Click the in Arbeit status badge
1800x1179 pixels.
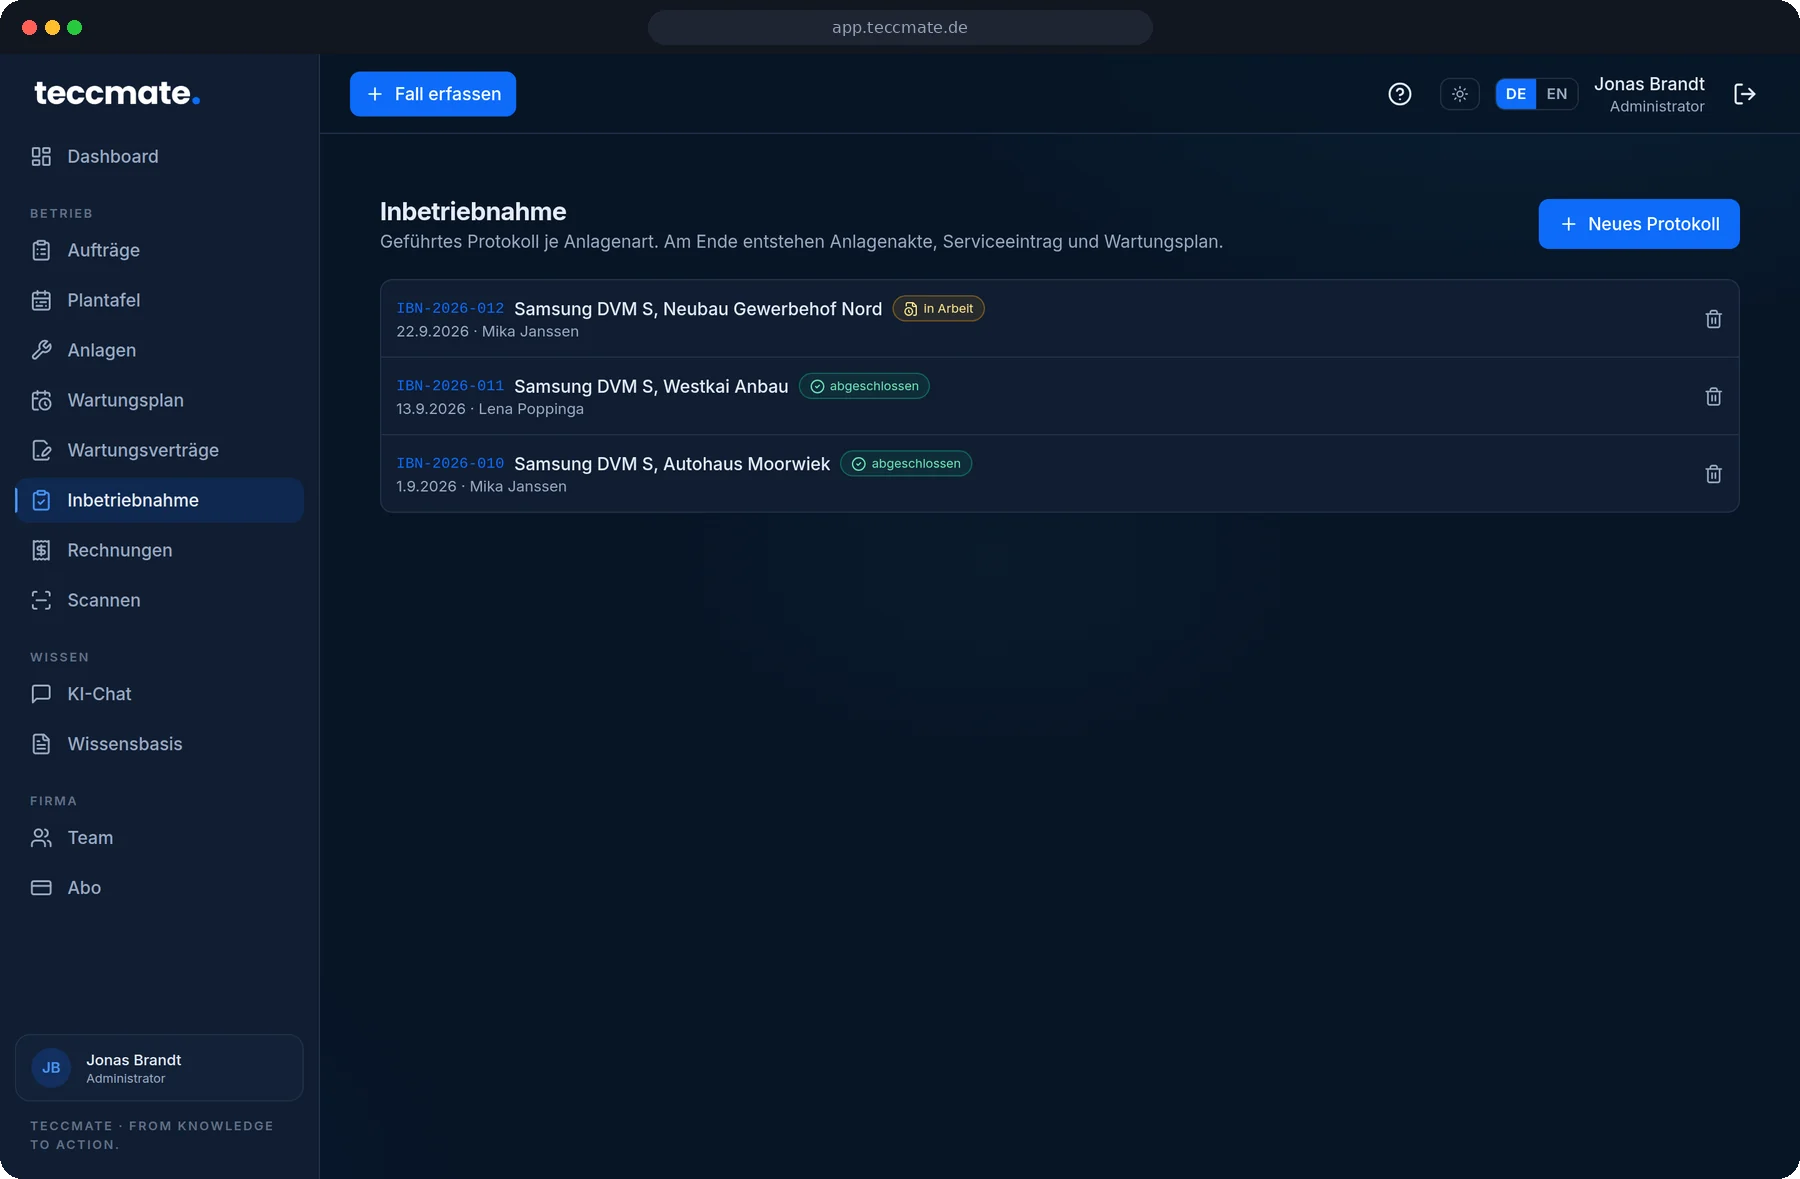(938, 309)
